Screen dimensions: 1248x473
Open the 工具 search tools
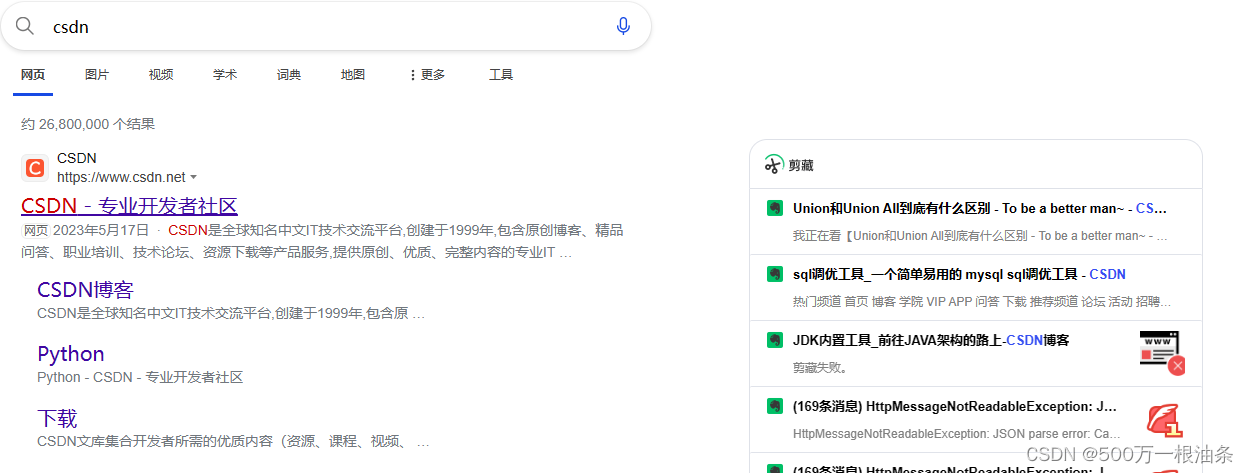click(x=501, y=75)
